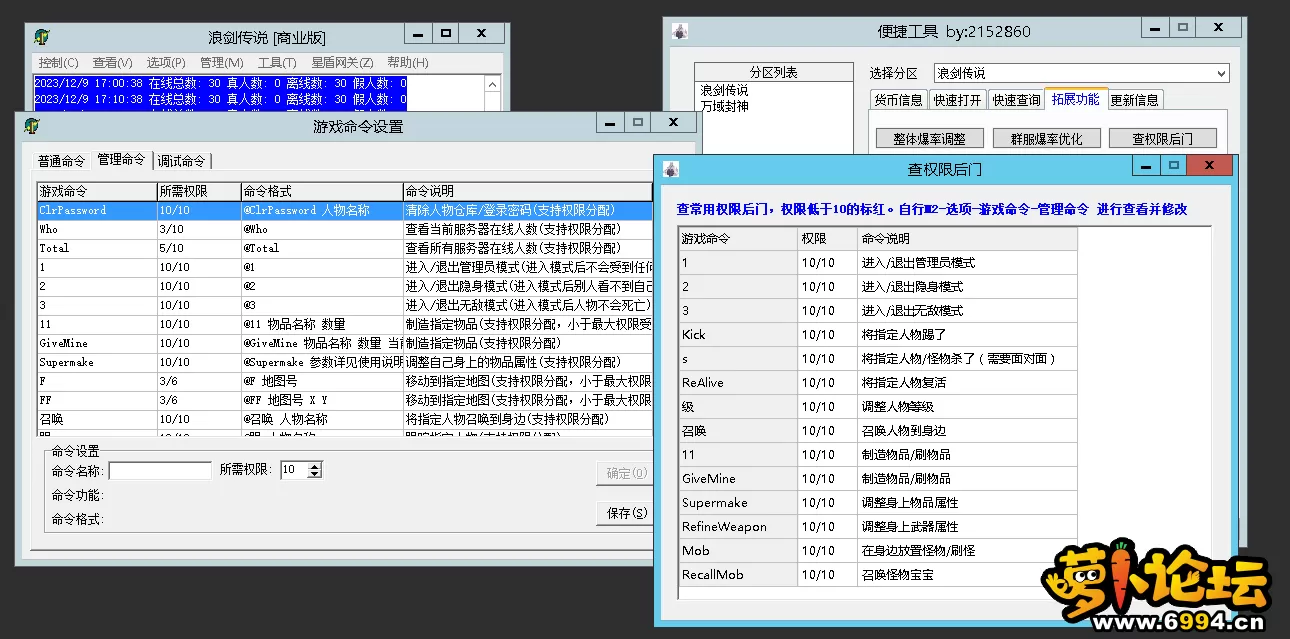Click the 游戏命令设置 window title icon
Screen dimensions: 1290x639
[x=32, y=126]
